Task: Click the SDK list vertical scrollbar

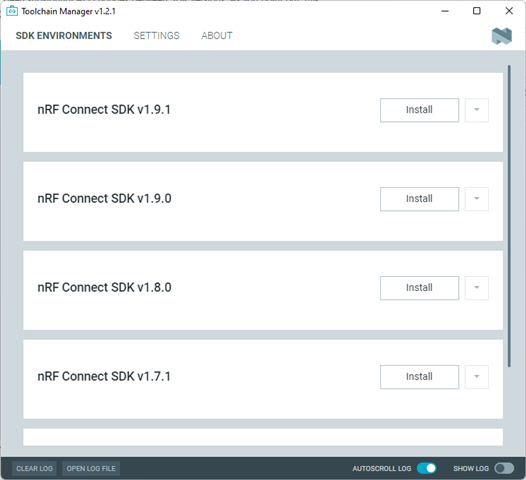Action: tap(509, 216)
